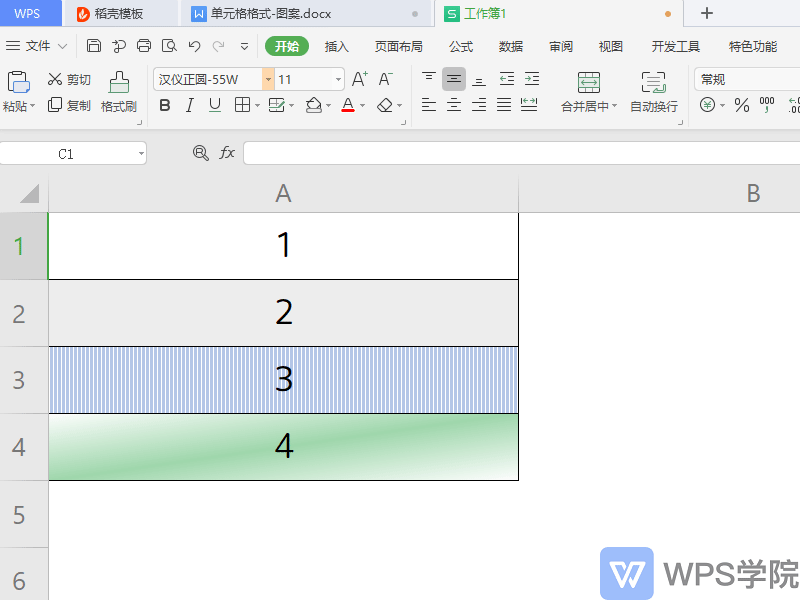
Task: Center text horizontally
Action: [x=454, y=105]
